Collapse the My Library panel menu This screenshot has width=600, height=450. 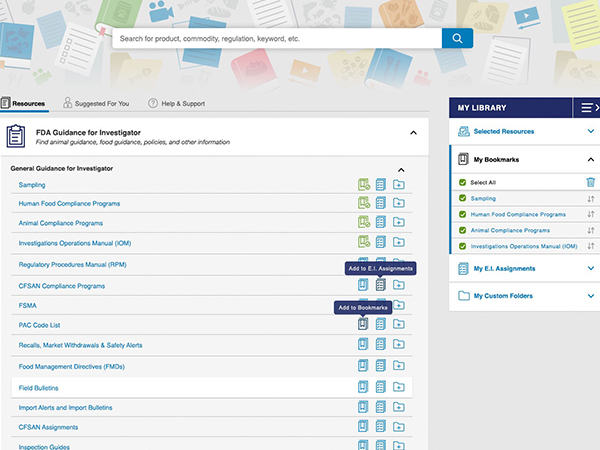click(x=589, y=108)
